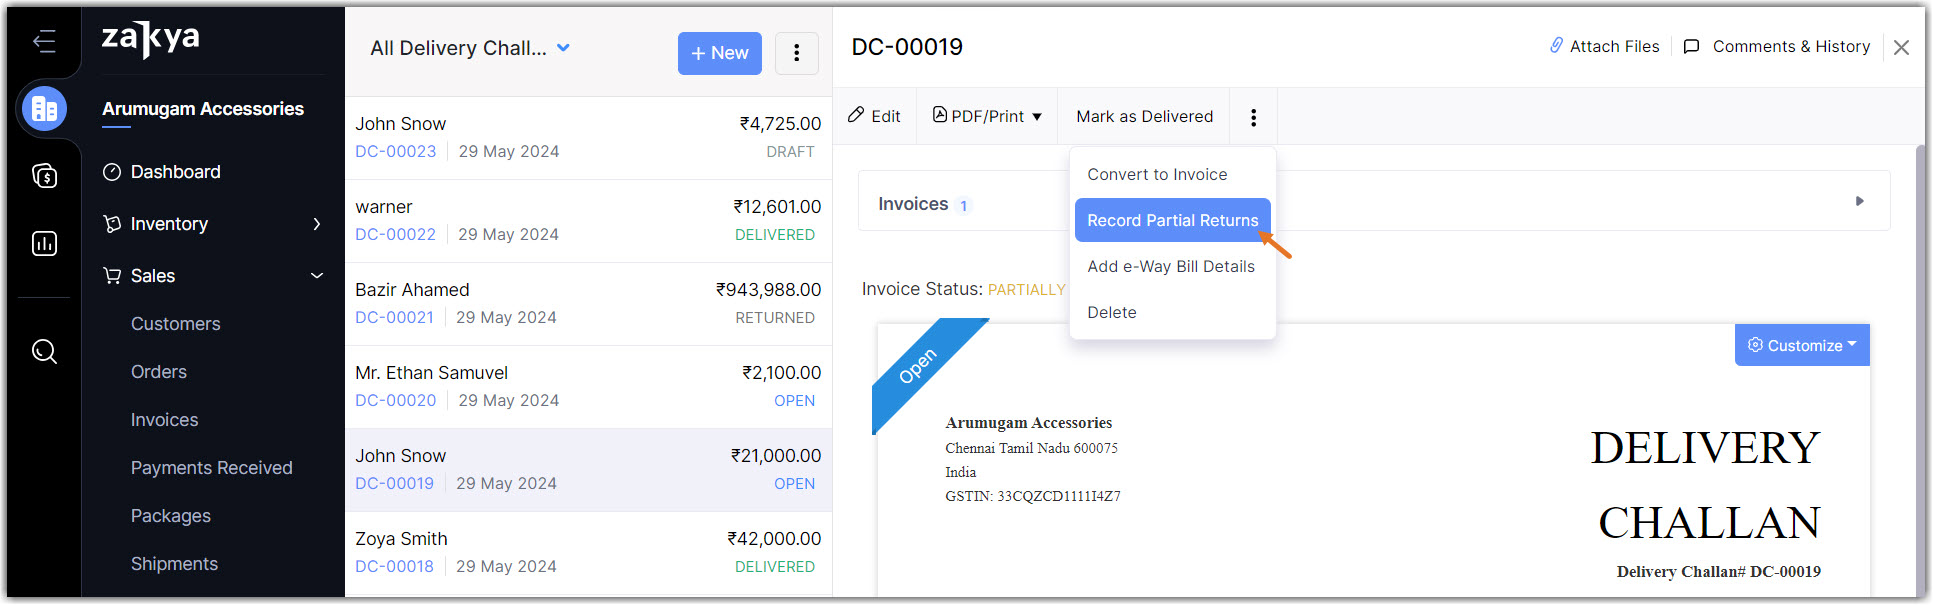The height and width of the screenshot is (605, 1933).
Task: Click Arumugam Accessories organization name in sidebar
Action: 203,109
